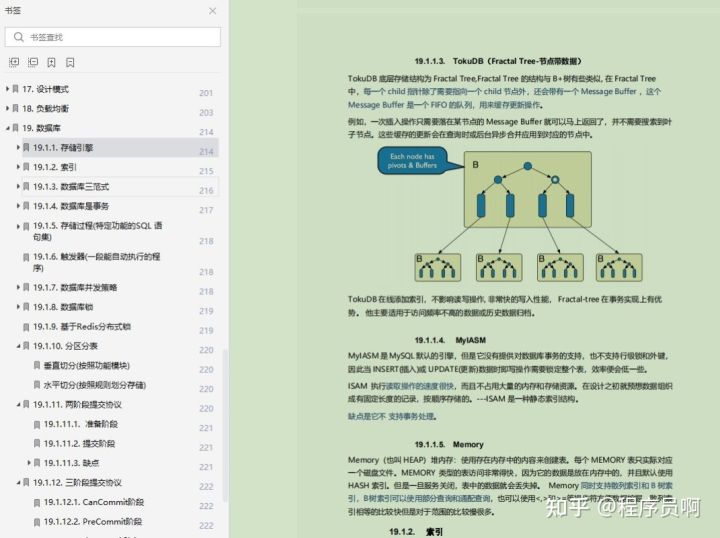The height and width of the screenshot is (538, 720).
Task: Click the bookmarks panel vertical scrollbar
Action: (225, 425)
